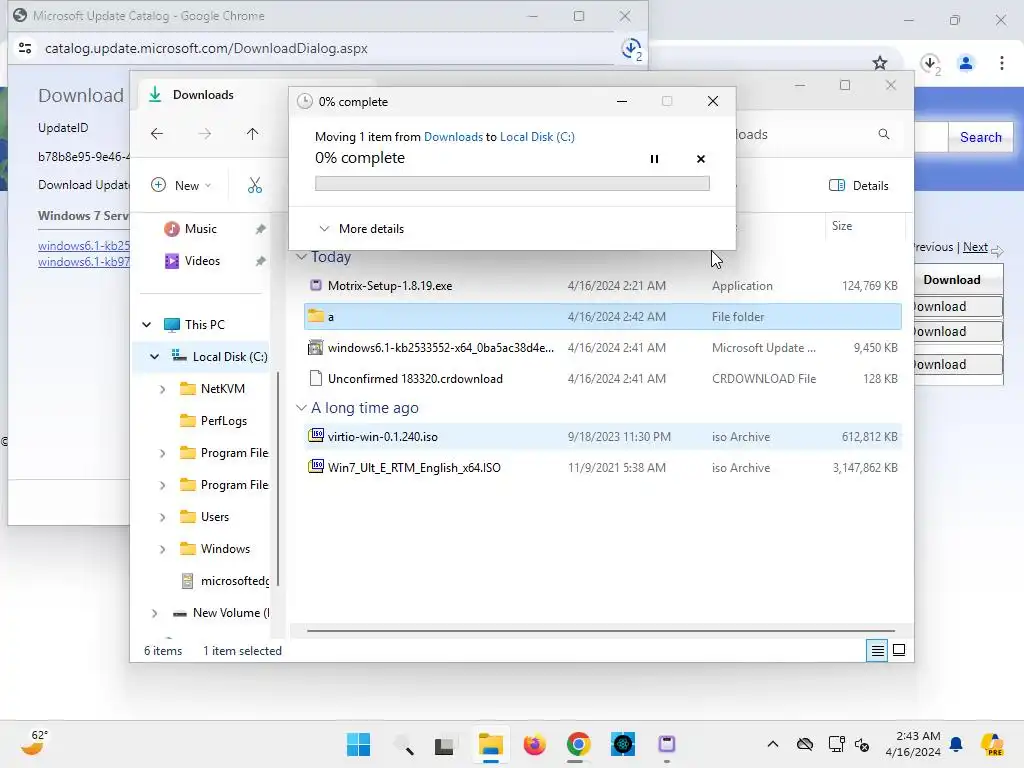This screenshot has width=1024, height=768.
Task: Go up one folder level
Action: [x=252, y=134]
